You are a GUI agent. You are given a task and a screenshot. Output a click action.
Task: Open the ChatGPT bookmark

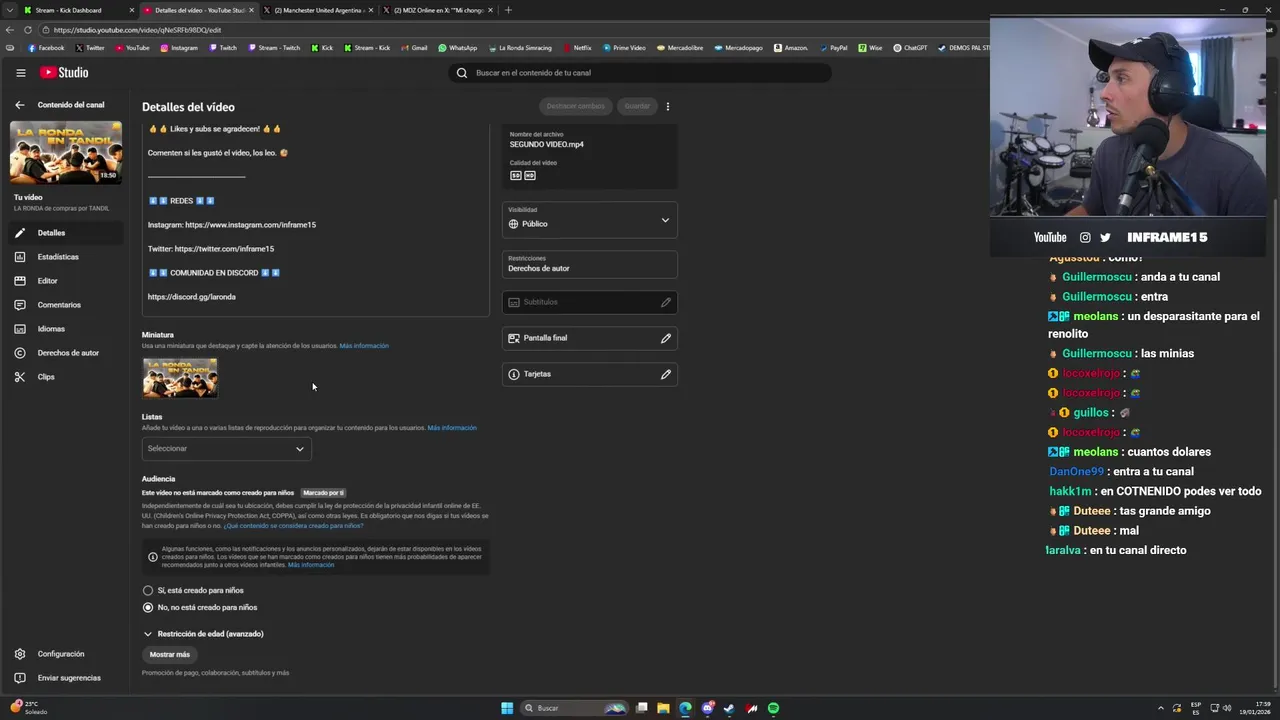(x=910, y=48)
